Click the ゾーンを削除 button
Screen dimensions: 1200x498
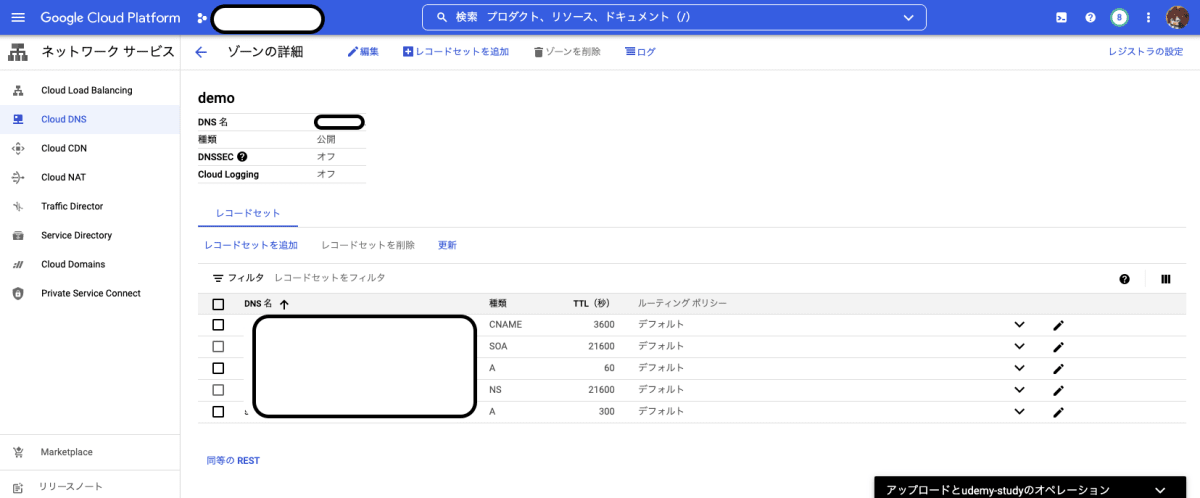point(567,52)
